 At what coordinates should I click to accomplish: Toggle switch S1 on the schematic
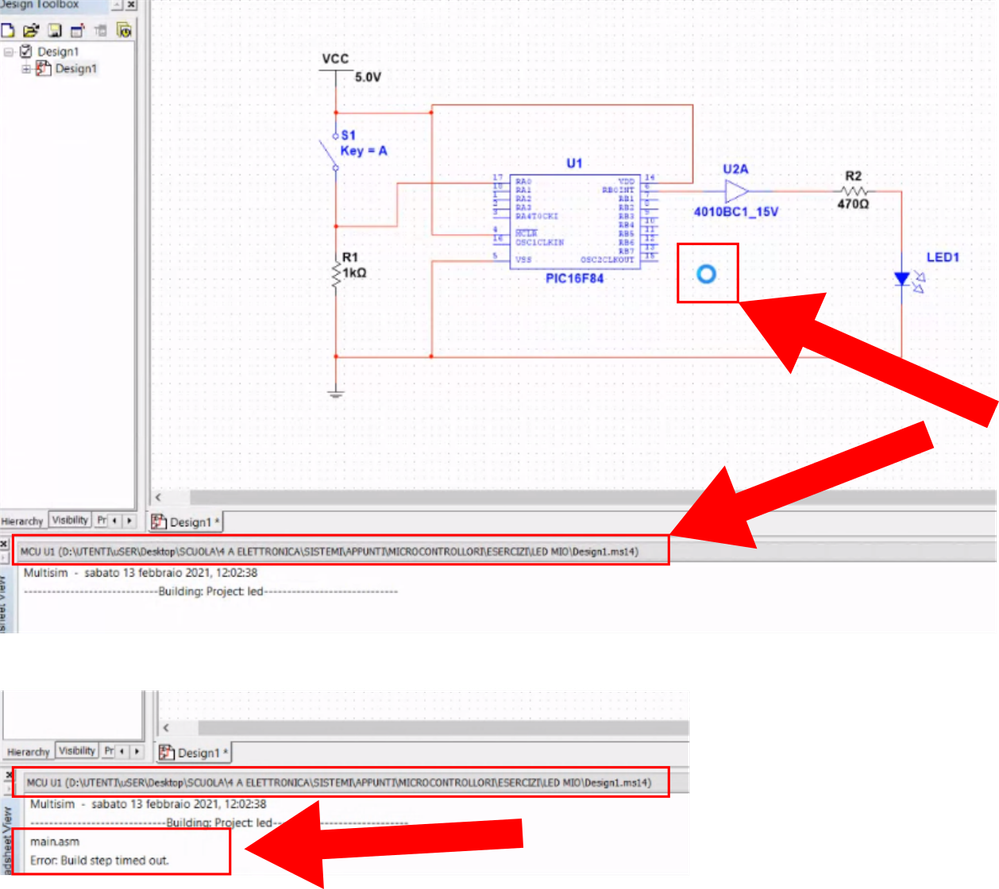click(x=331, y=153)
